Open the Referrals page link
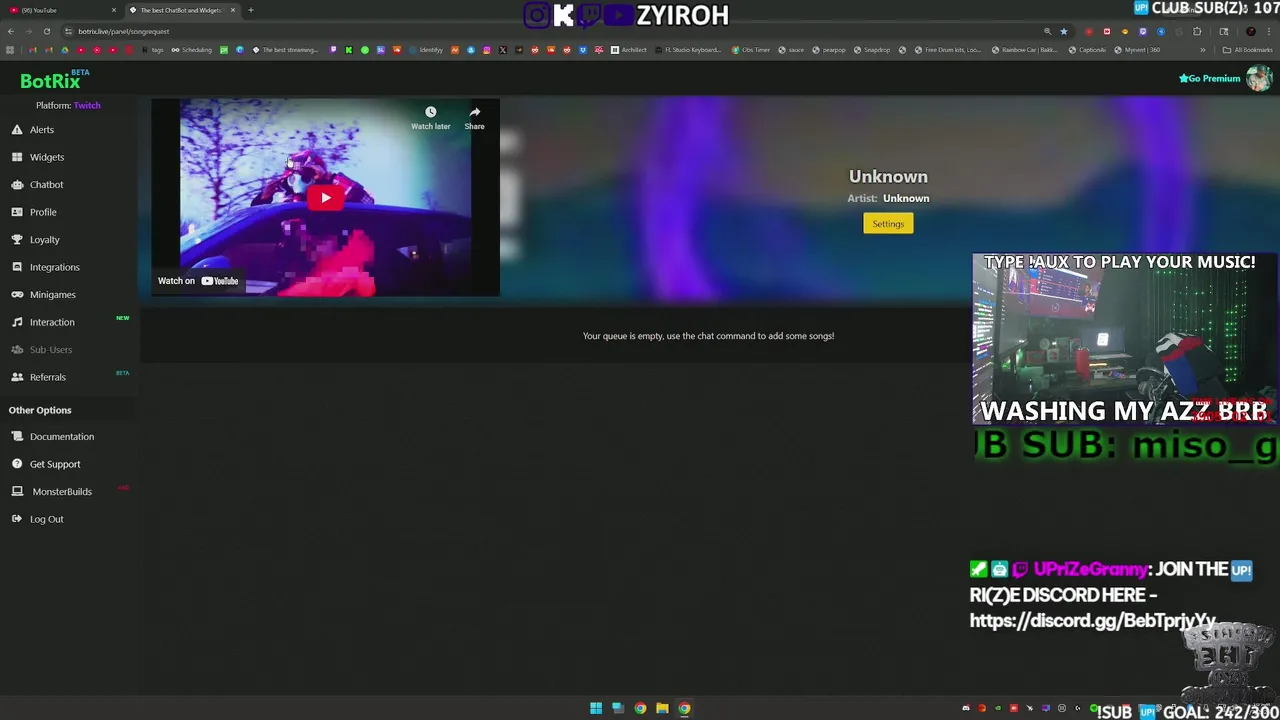The width and height of the screenshot is (1280, 720). 48,377
